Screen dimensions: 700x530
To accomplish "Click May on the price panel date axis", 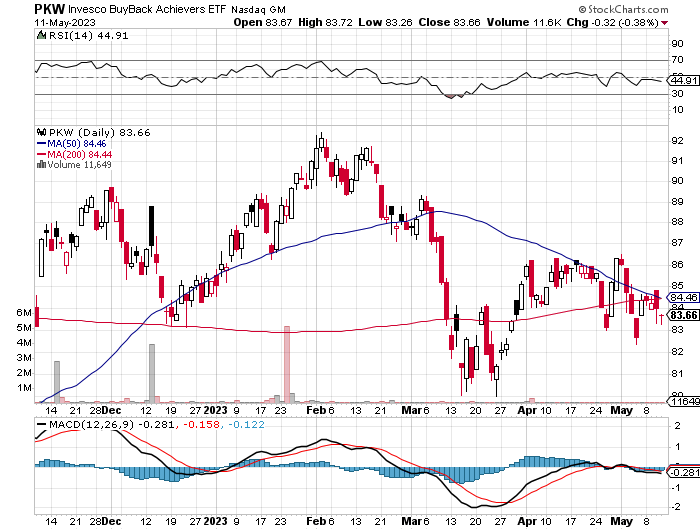I will pos(622,410).
